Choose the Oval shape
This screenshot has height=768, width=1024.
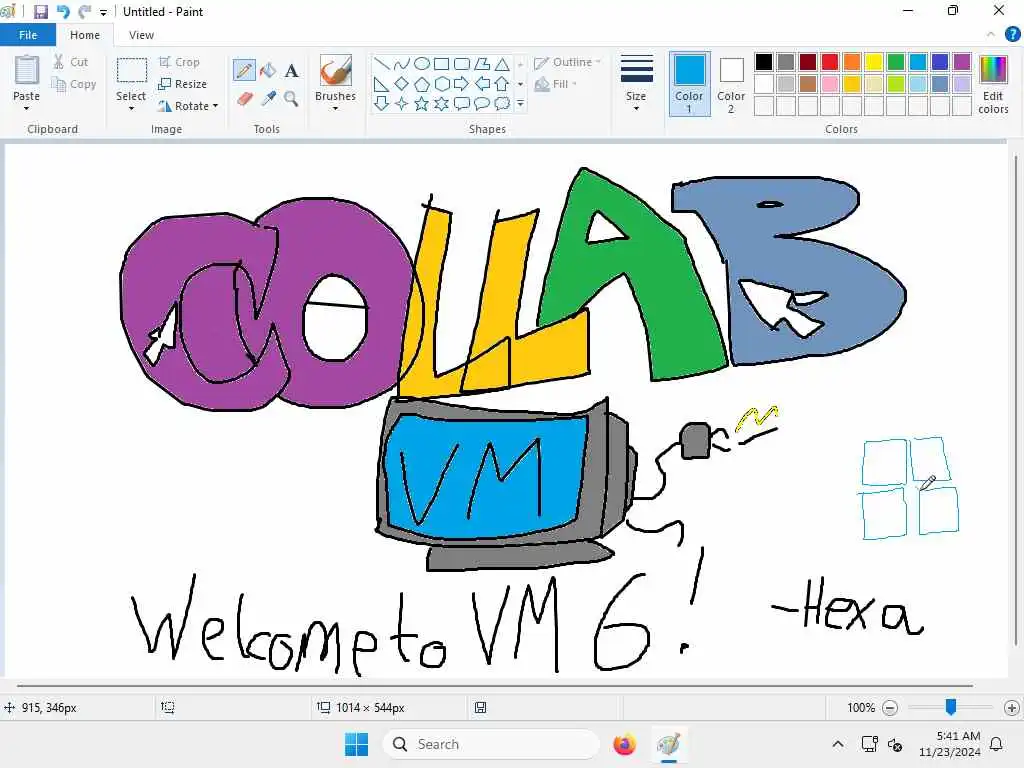click(x=422, y=63)
